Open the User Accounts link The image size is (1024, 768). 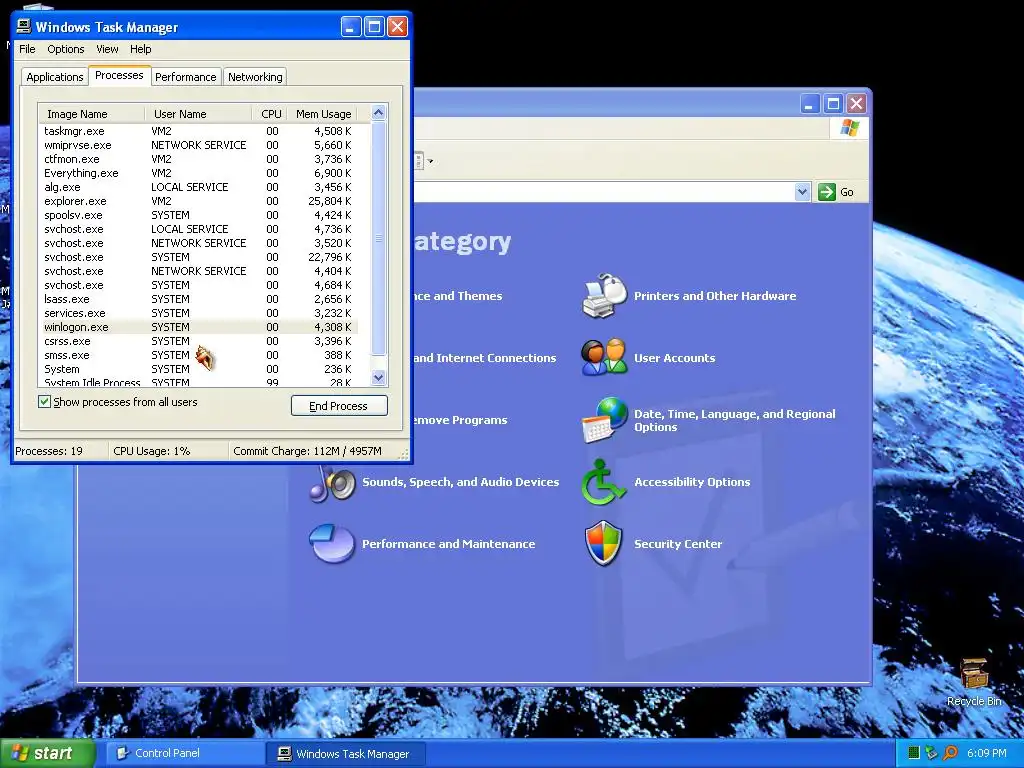pyautogui.click(x=675, y=358)
